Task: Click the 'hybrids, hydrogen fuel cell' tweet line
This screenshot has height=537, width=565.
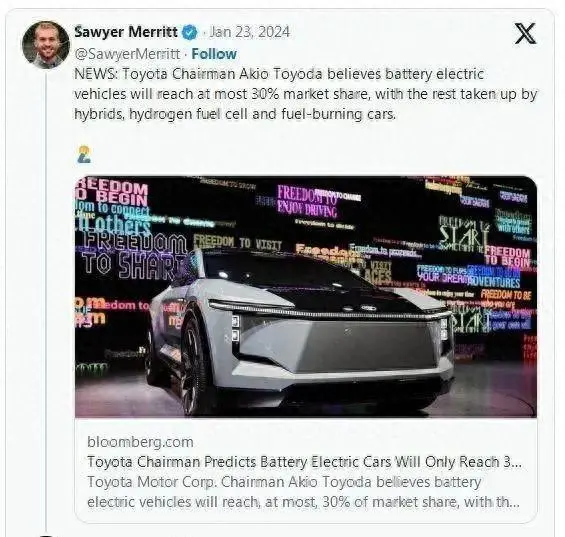Action: click(235, 114)
